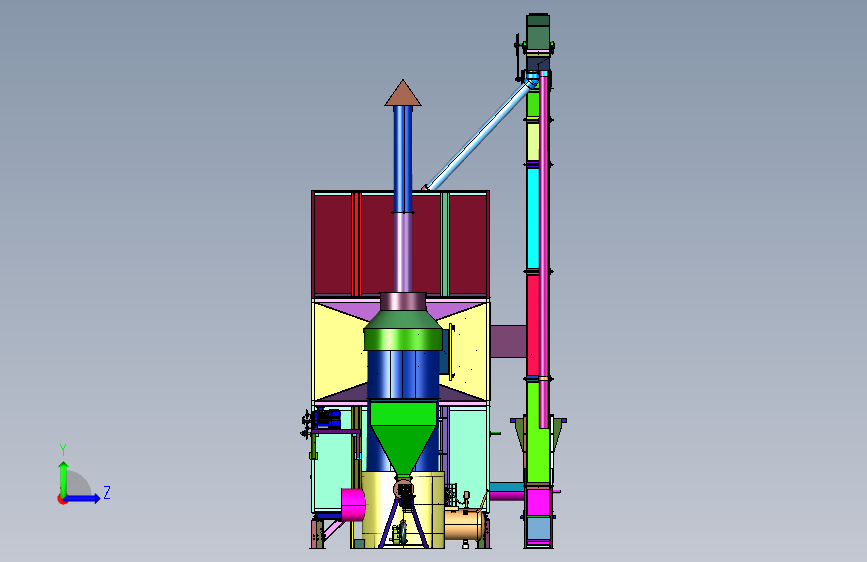The height and width of the screenshot is (562, 867).
Task: Select the red origin ball of the triad
Action: point(62,499)
